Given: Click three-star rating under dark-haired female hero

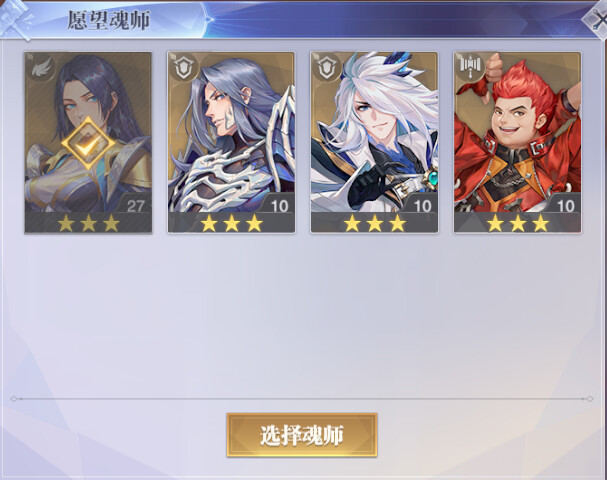Looking at the screenshot, I should (x=88, y=223).
